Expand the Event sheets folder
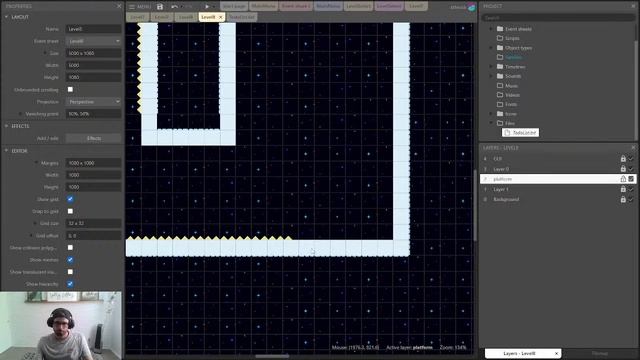This screenshot has height=360, width=640. [491, 29]
